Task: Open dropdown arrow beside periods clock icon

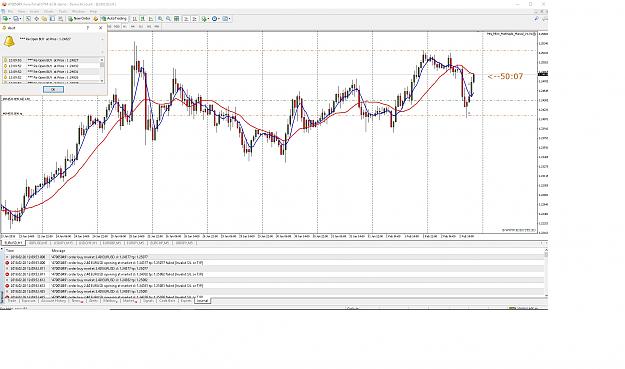Action: pyautogui.click(x=219, y=19)
